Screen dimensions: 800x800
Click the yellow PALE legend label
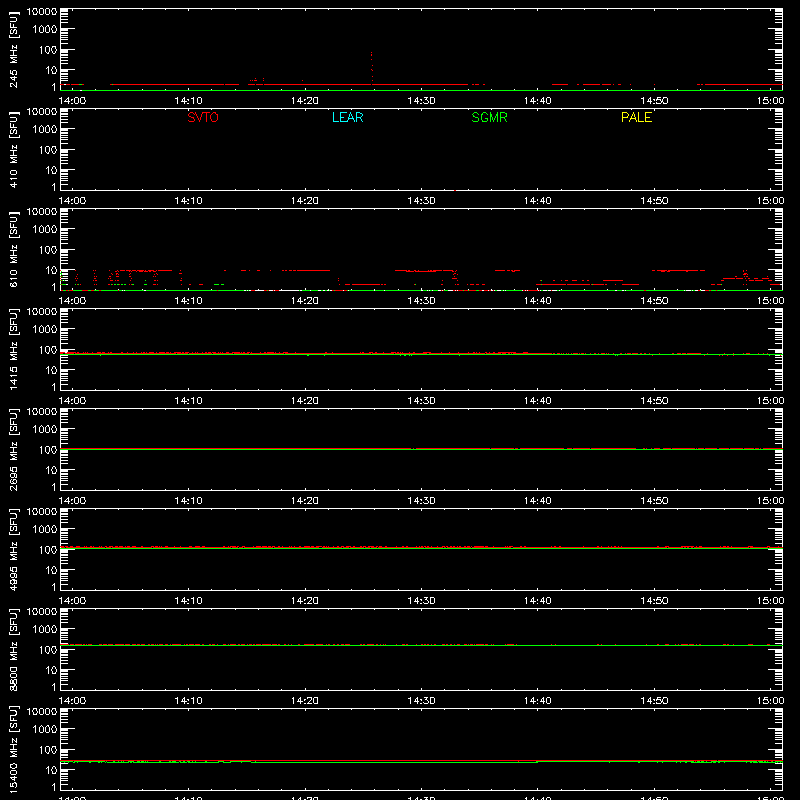[636, 117]
